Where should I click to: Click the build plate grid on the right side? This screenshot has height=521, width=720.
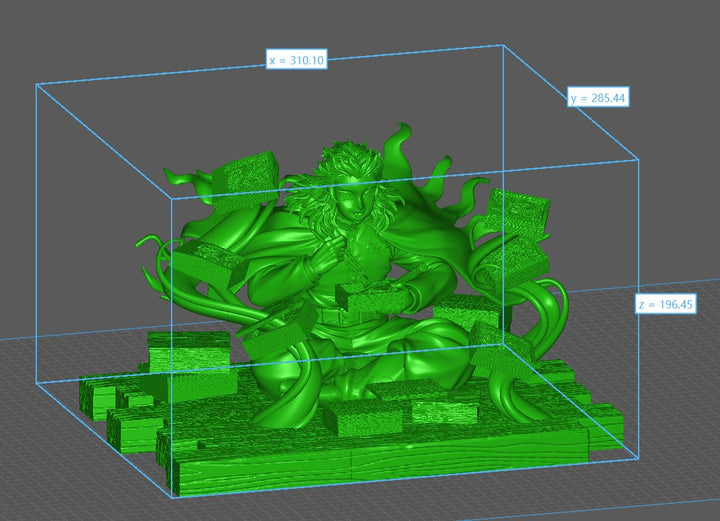680,400
